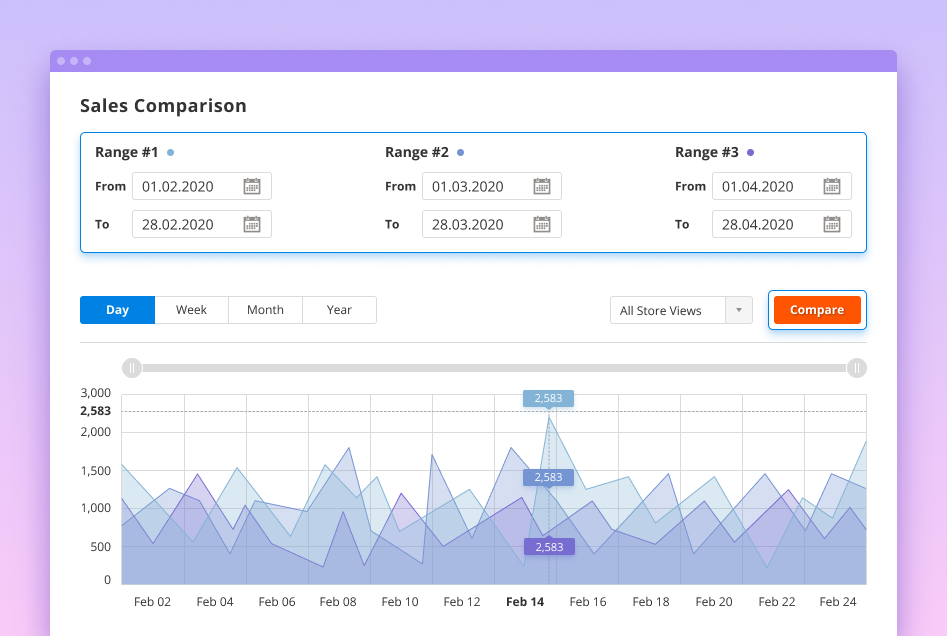Edit the Range #1 From date field
Viewport: 947px width, 636px height.
[x=190, y=187]
